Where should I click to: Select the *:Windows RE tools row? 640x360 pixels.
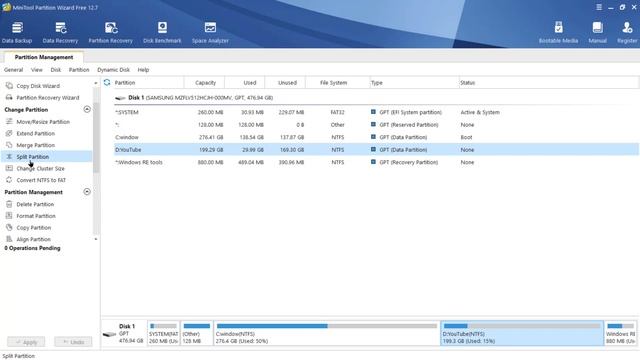pyautogui.click(x=376, y=162)
